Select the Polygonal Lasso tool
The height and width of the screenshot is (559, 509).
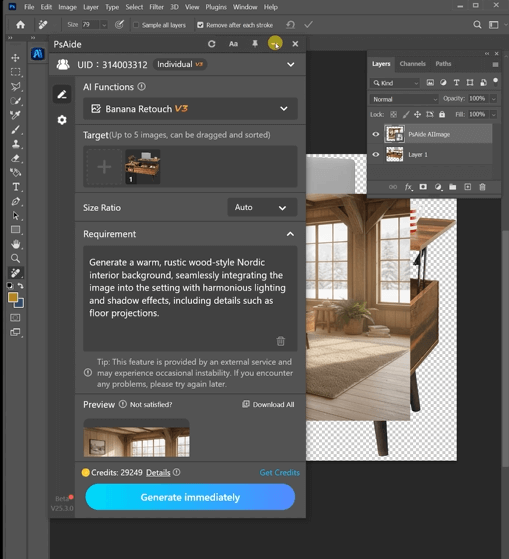[15, 86]
